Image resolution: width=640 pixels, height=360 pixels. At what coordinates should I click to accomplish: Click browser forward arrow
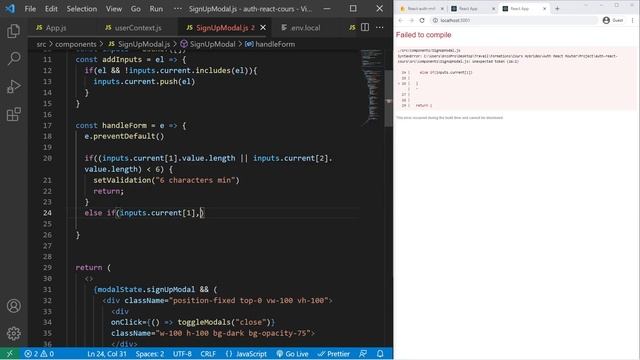click(x=411, y=20)
